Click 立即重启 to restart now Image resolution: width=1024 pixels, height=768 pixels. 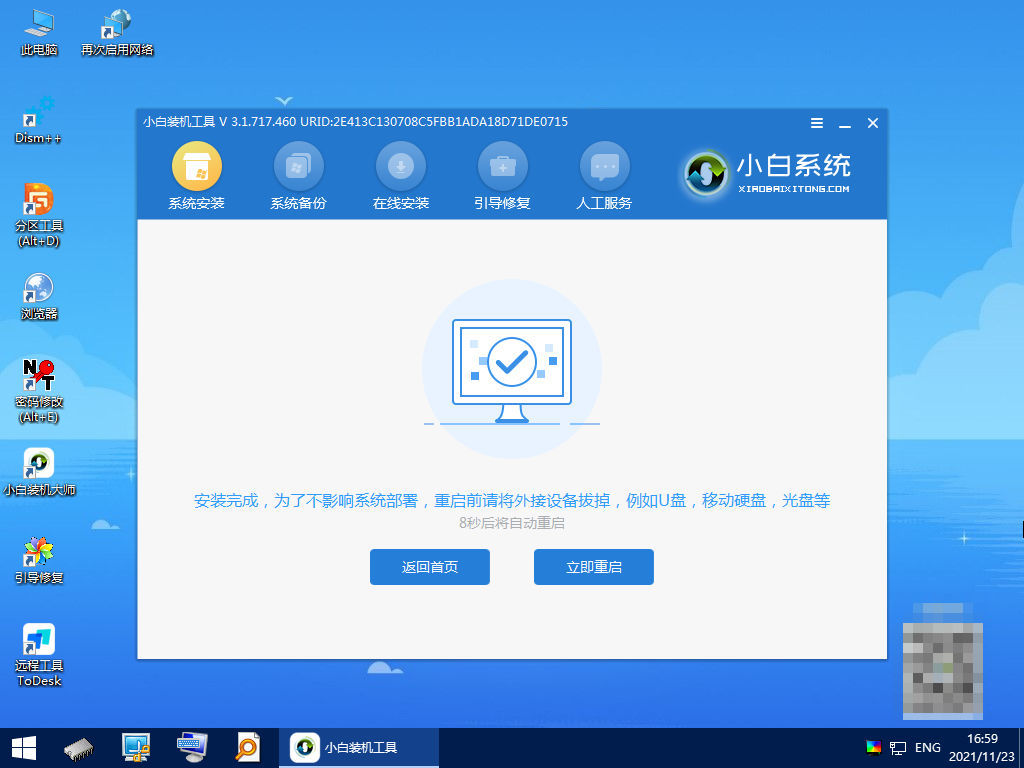pos(593,567)
